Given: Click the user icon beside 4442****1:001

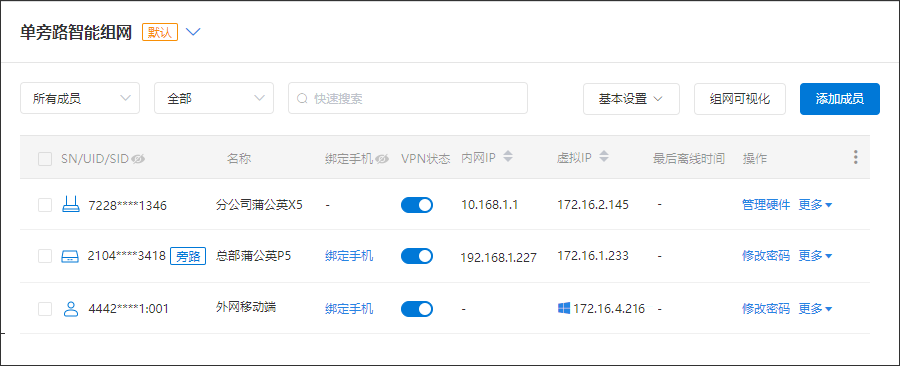Looking at the screenshot, I should point(71,309).
